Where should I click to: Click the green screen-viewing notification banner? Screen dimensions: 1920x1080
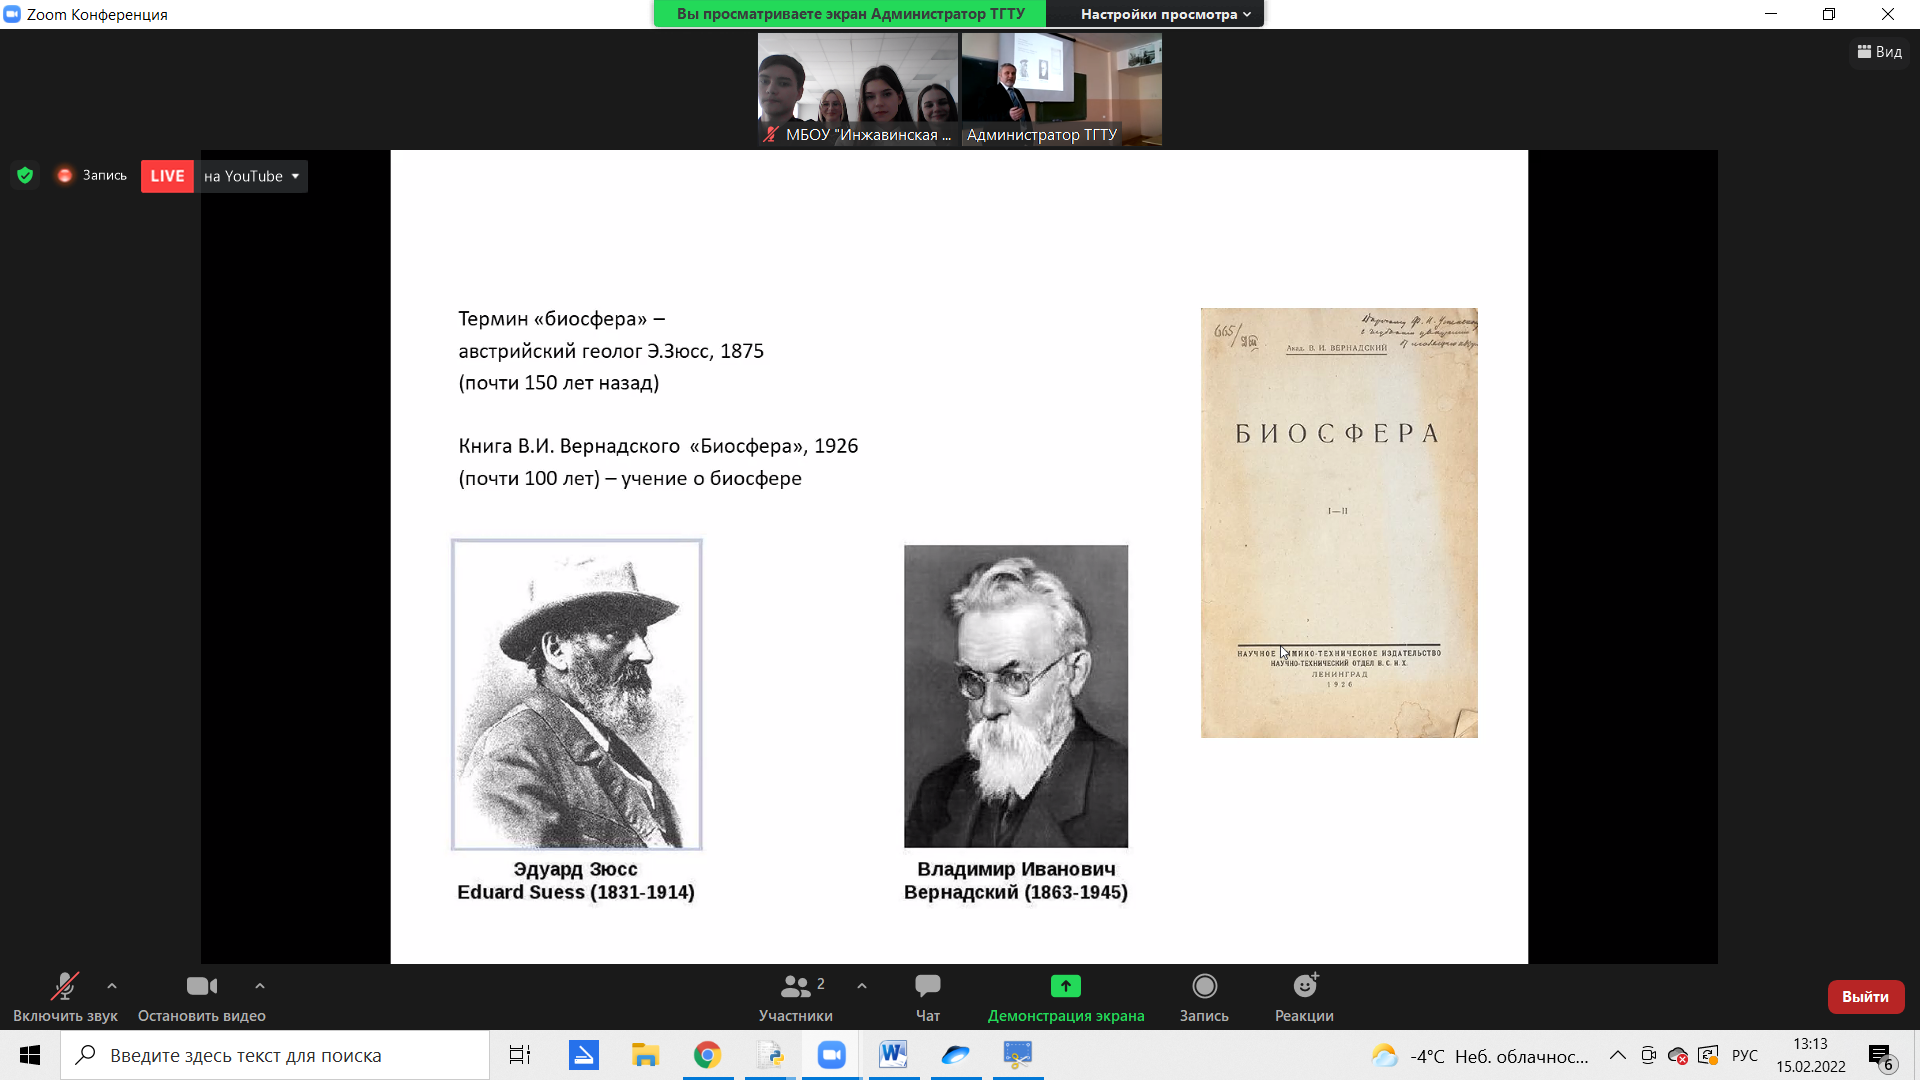pos(850,14)
